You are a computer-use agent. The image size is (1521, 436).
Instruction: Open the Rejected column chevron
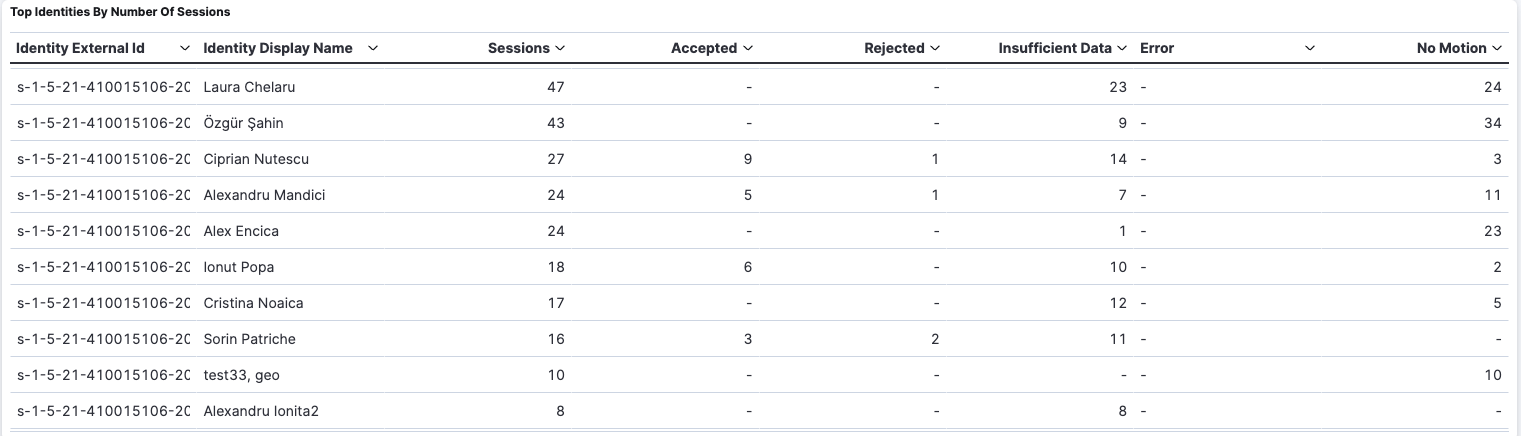(935, 48)
